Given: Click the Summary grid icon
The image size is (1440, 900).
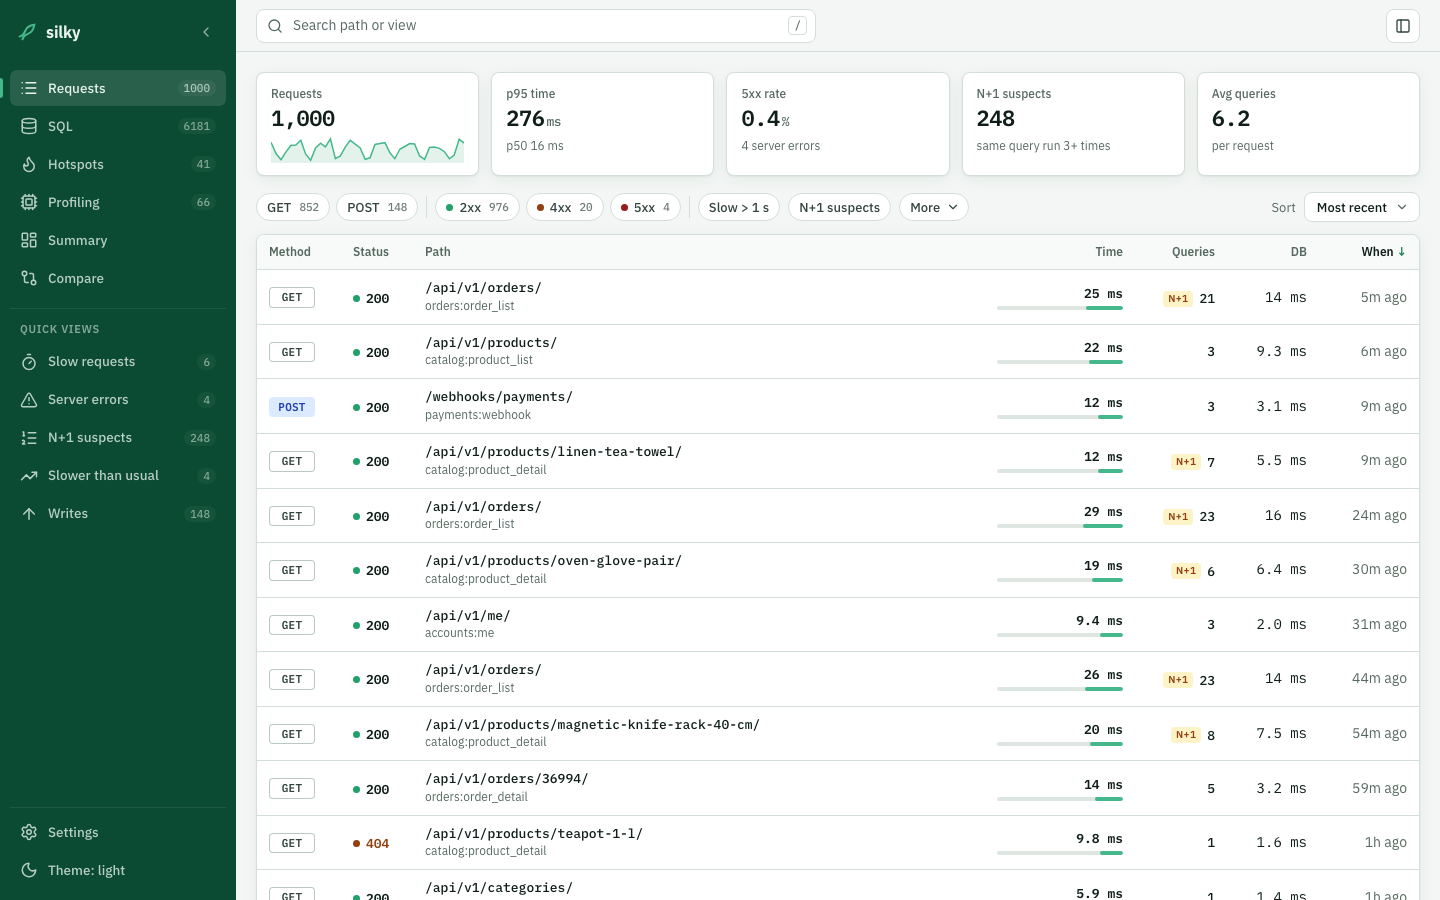Looking at the screenshot, I should (x=29, y=240).
